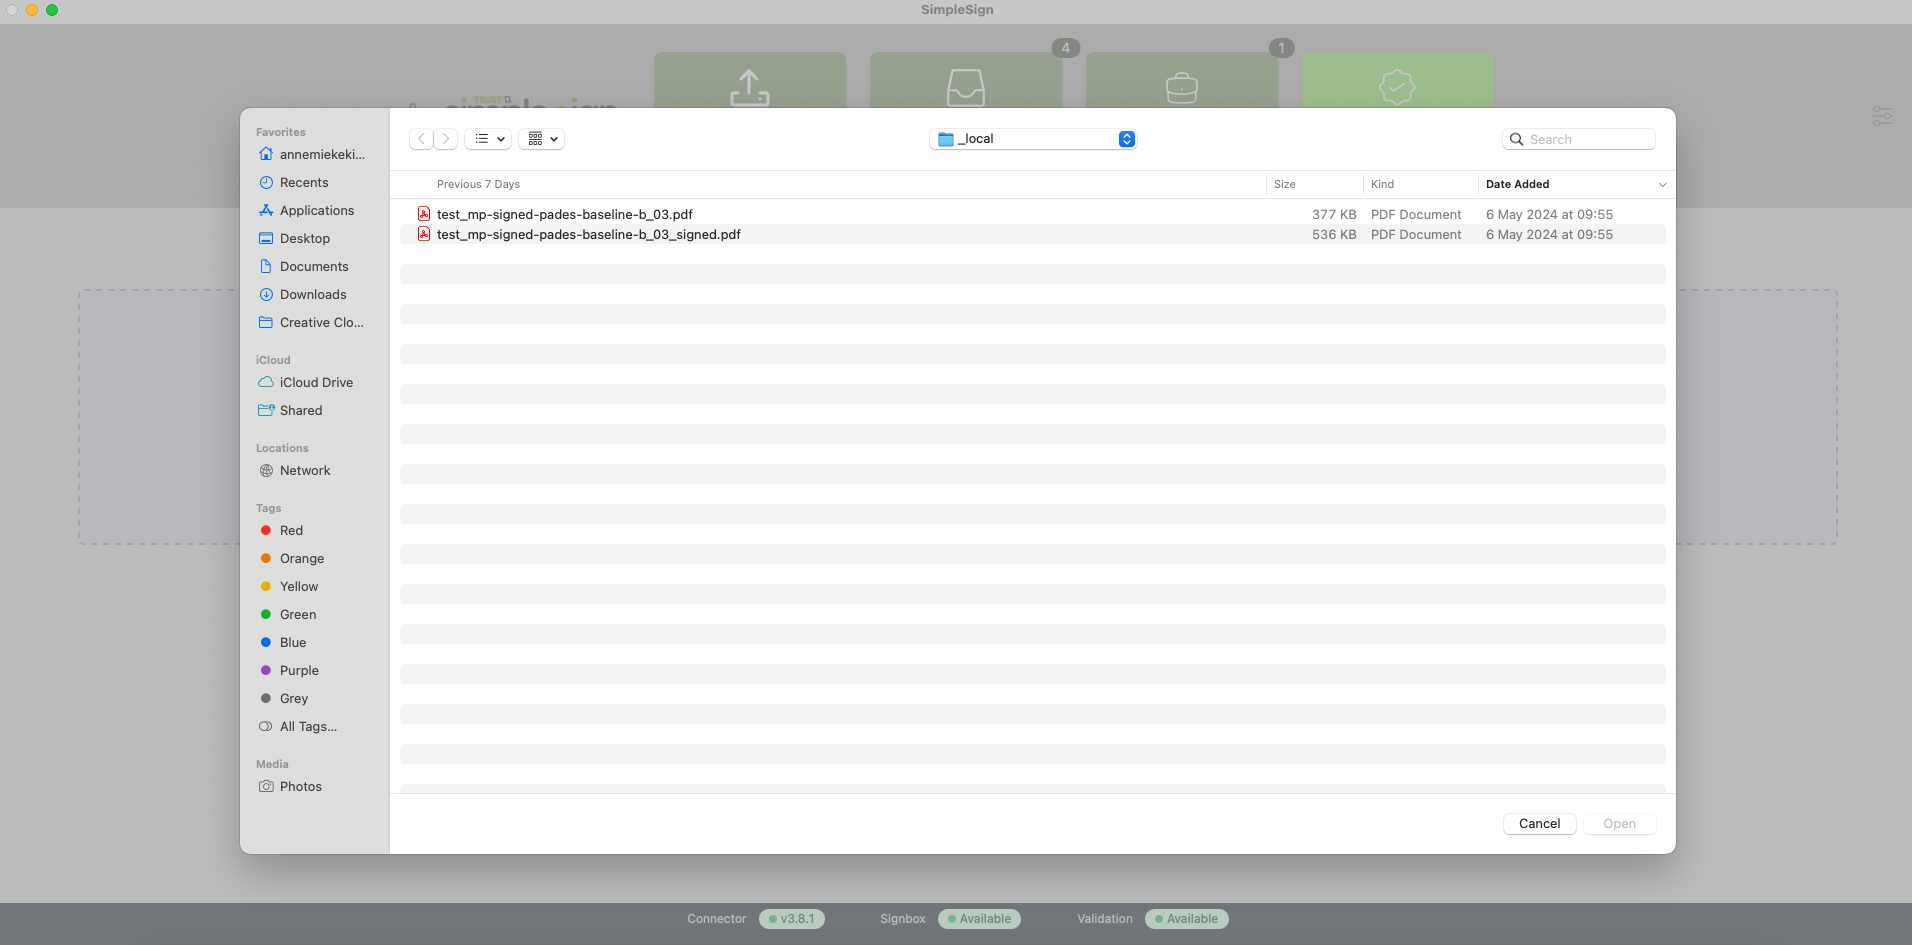Open the anniemieke home folder in sidebar
Viewport: 1912px width, 945px height.
[x=314, y=154]
